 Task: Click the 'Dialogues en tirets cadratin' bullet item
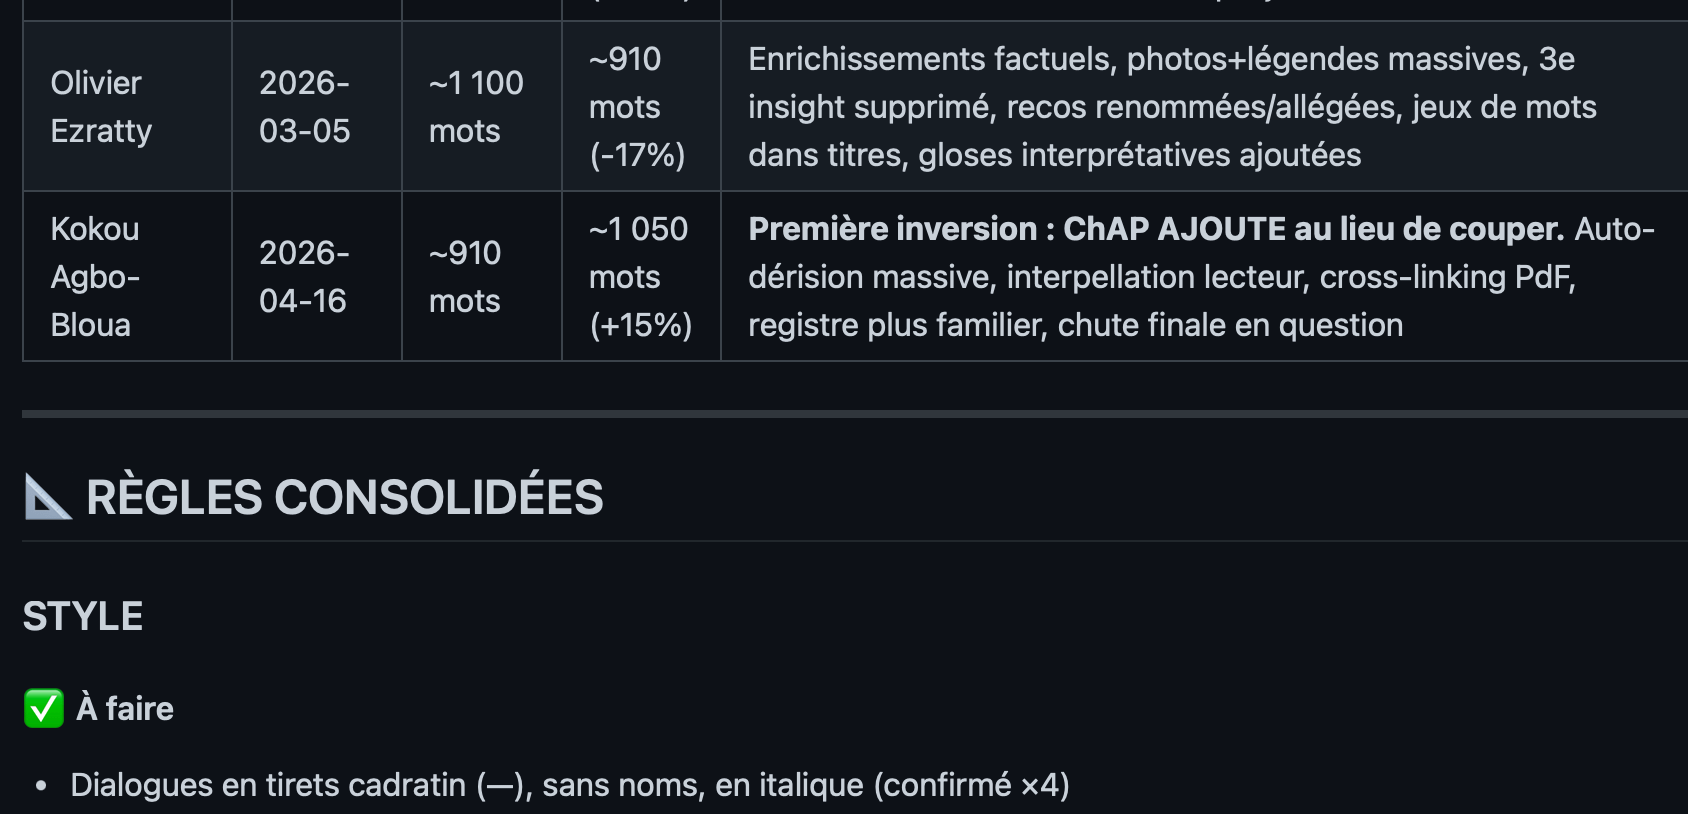(570, 785)
